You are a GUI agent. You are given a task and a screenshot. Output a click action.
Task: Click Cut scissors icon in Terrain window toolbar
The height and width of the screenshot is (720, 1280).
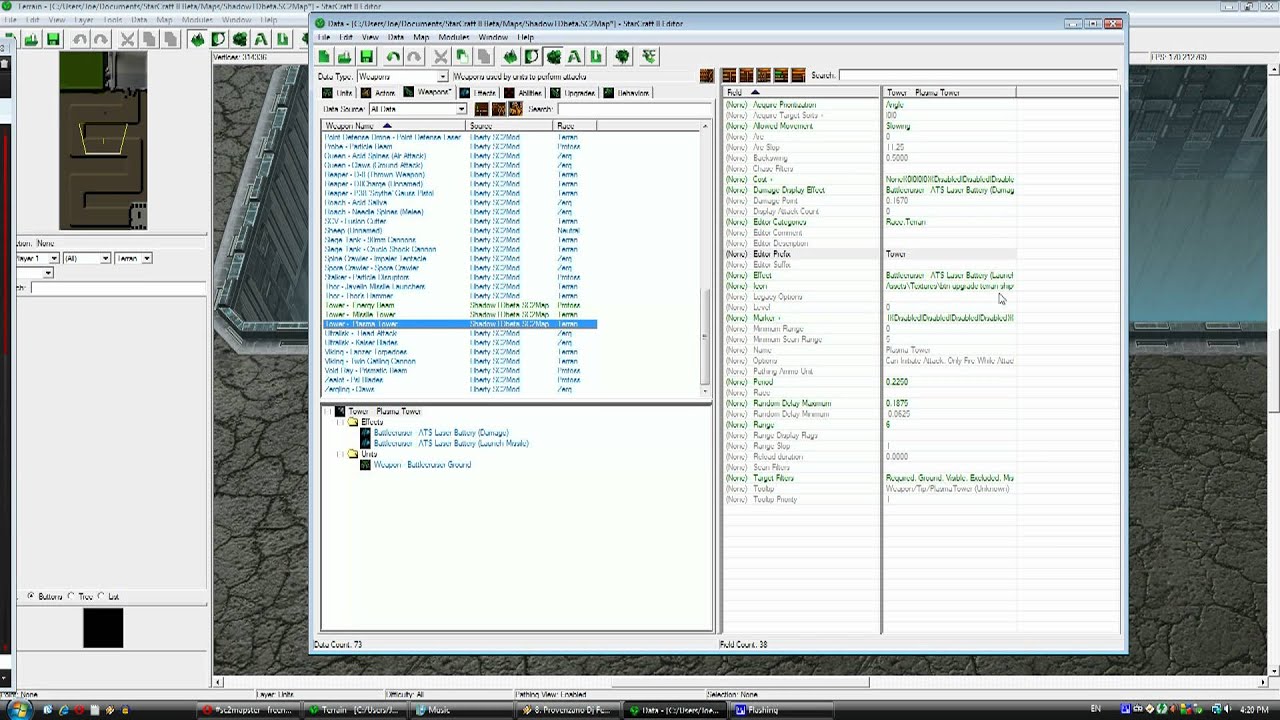tap(127, 40)
